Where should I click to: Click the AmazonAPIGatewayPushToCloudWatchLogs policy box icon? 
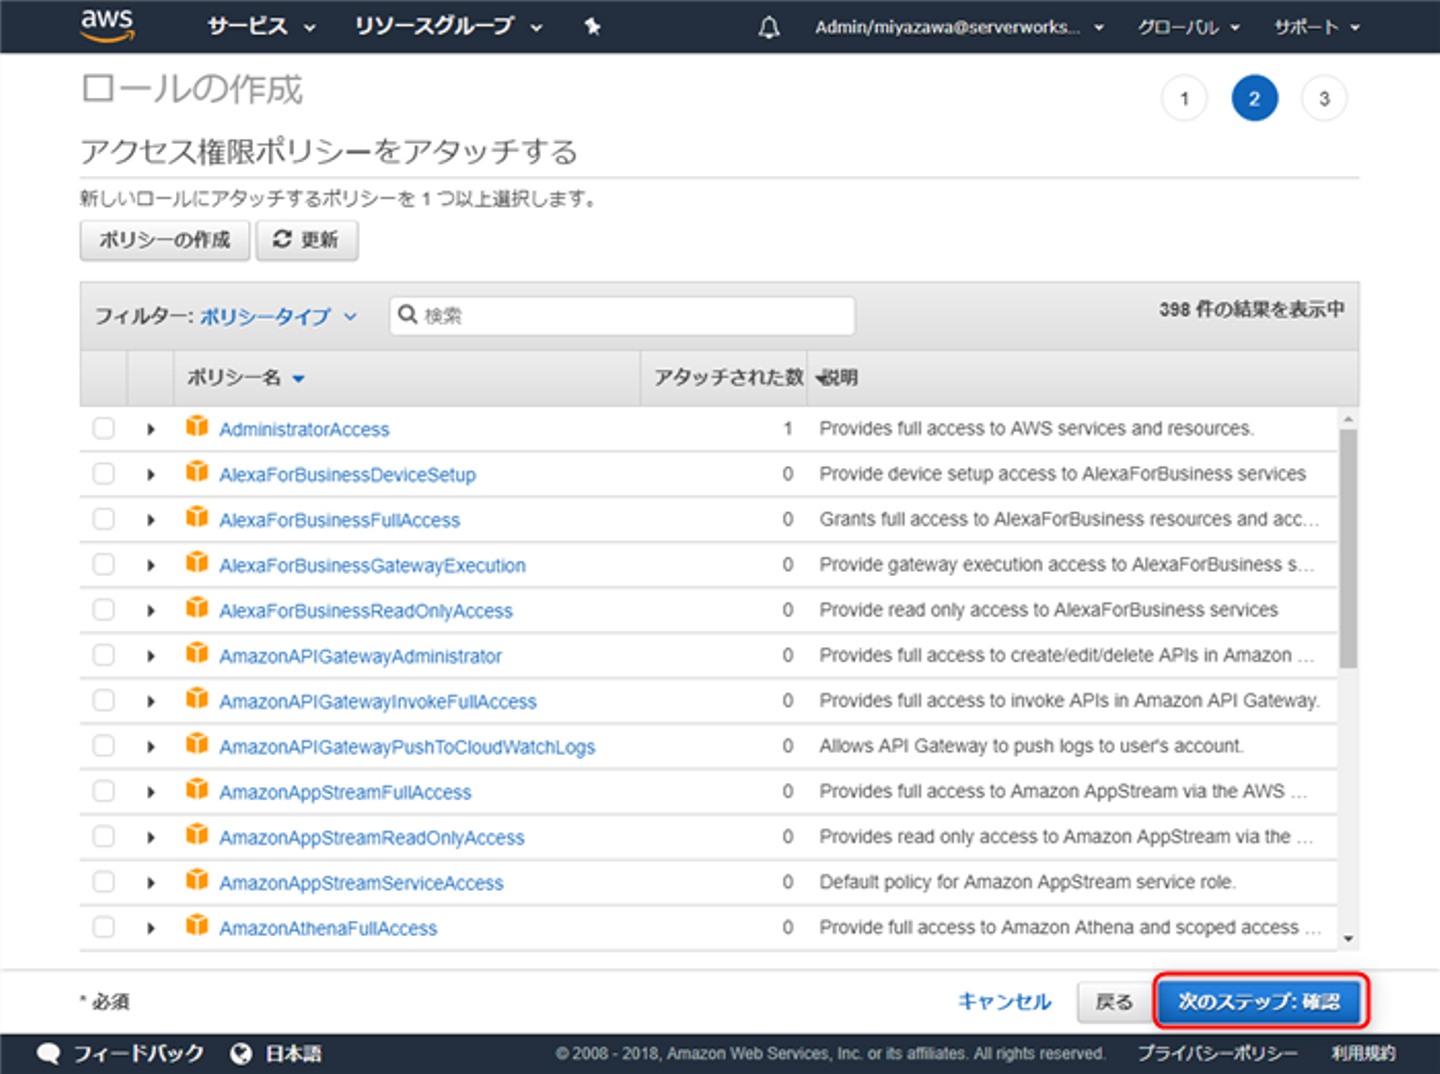[x=197, y=745]
